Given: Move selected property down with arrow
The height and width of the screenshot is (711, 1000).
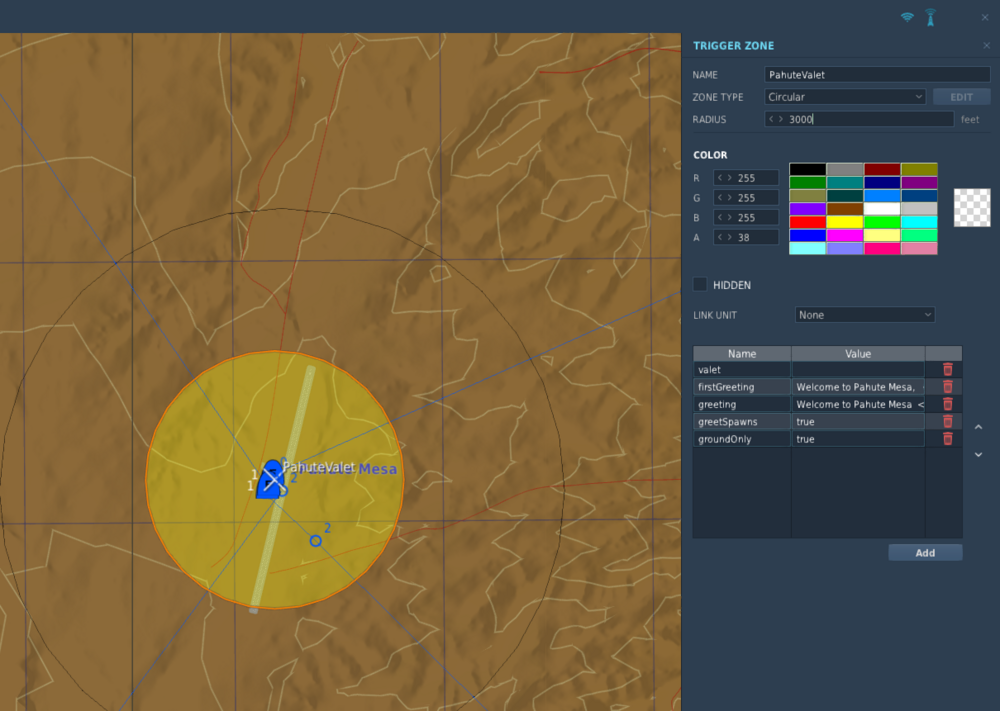Looking at the screenshot, I should tap(978, 455).
